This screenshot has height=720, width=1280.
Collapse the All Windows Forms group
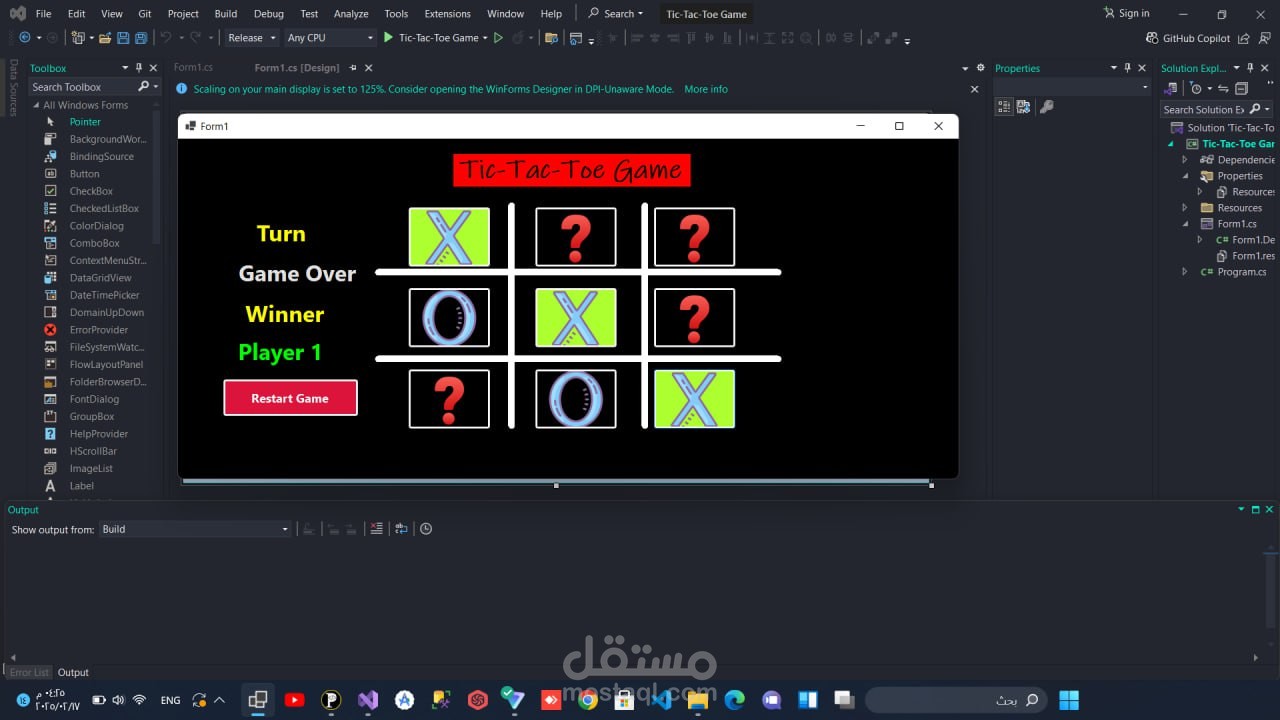(36, 105)
